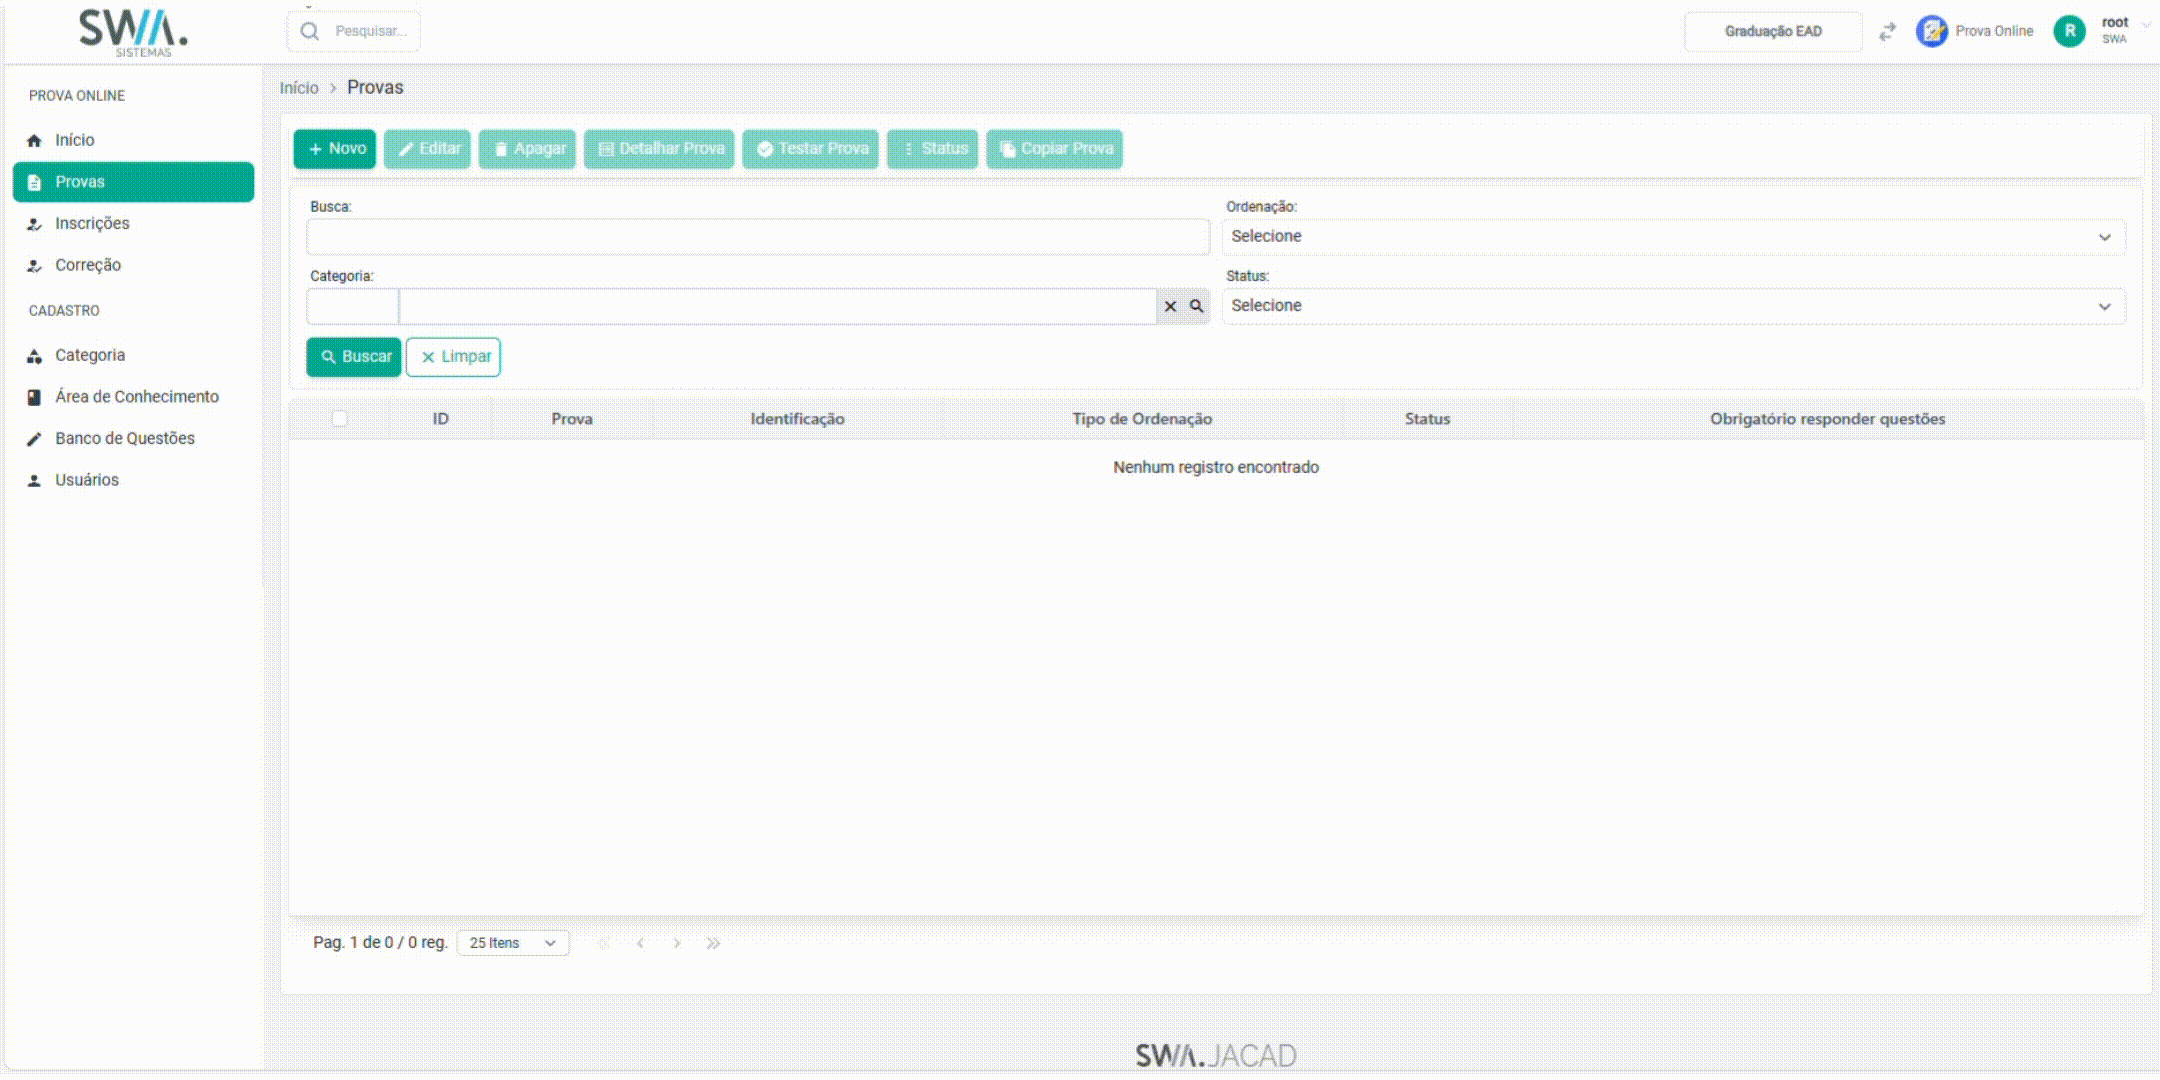This screenshot has height=1080, width=2160.
Task: Click the next page arrow in the pagination
Action: pos(677,943)
